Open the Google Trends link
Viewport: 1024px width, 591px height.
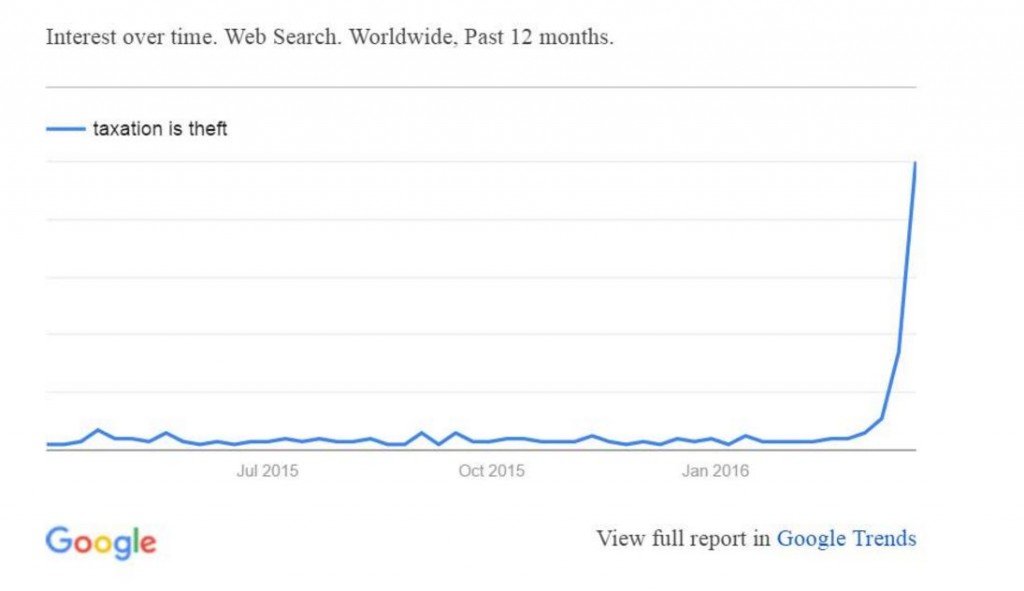(x=846, y=539)
